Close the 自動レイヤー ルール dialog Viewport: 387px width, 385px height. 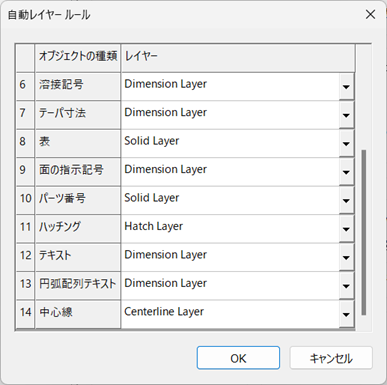pyautogui.click(x=370, y=15)
